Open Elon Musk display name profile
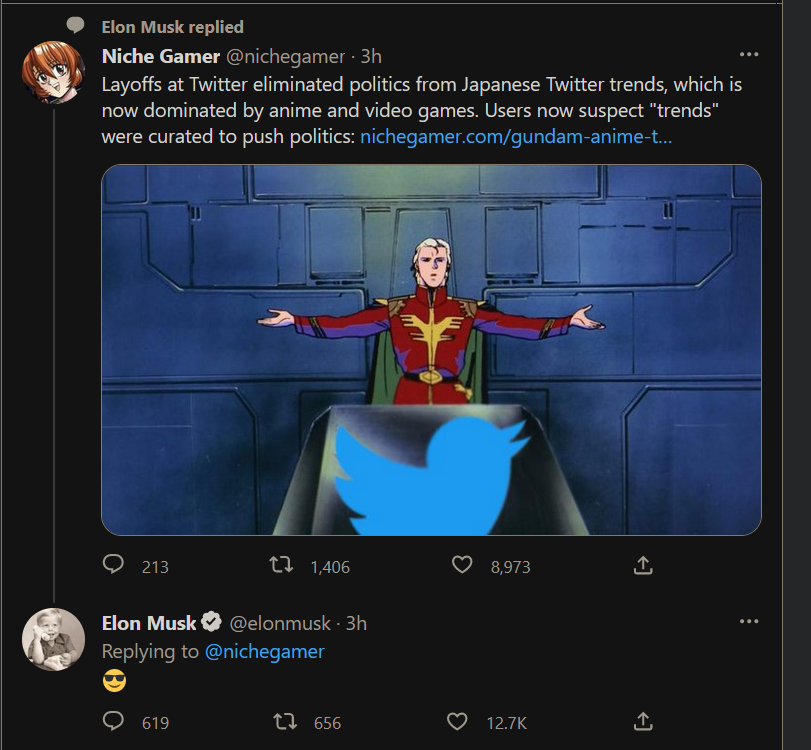 pyautogui.click(x=149, y=623)
